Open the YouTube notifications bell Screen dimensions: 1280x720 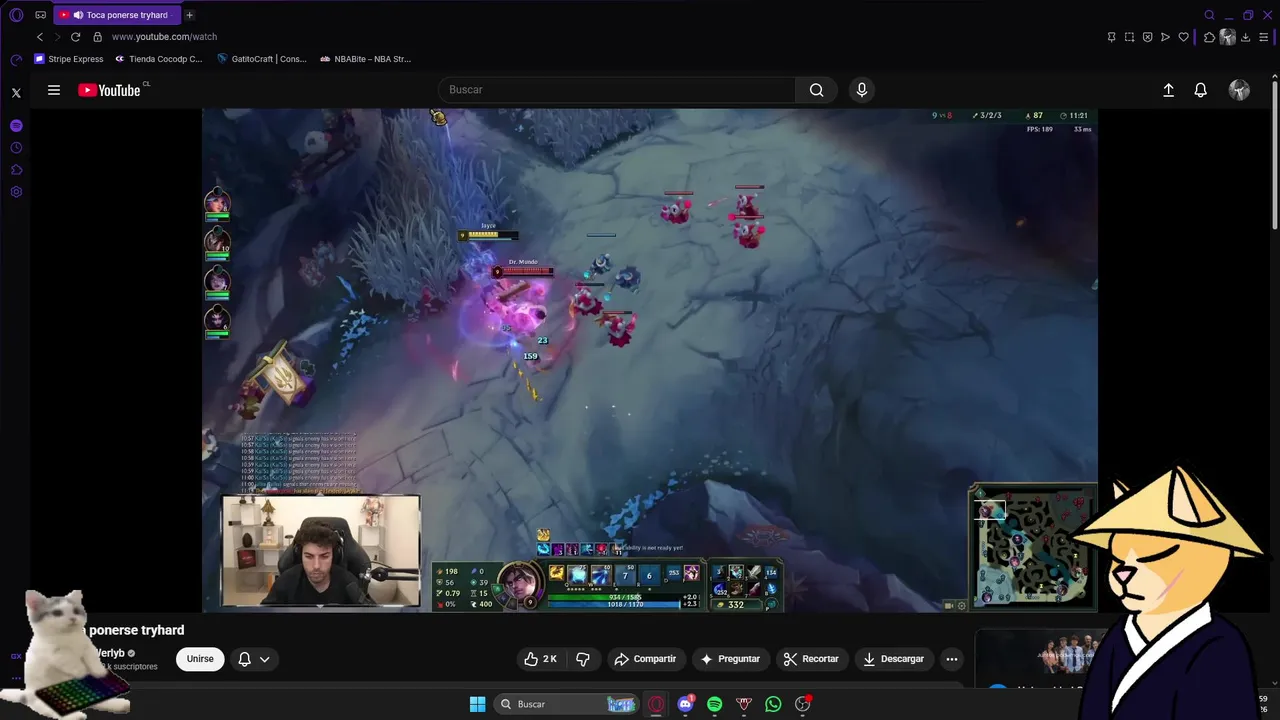1201,90
